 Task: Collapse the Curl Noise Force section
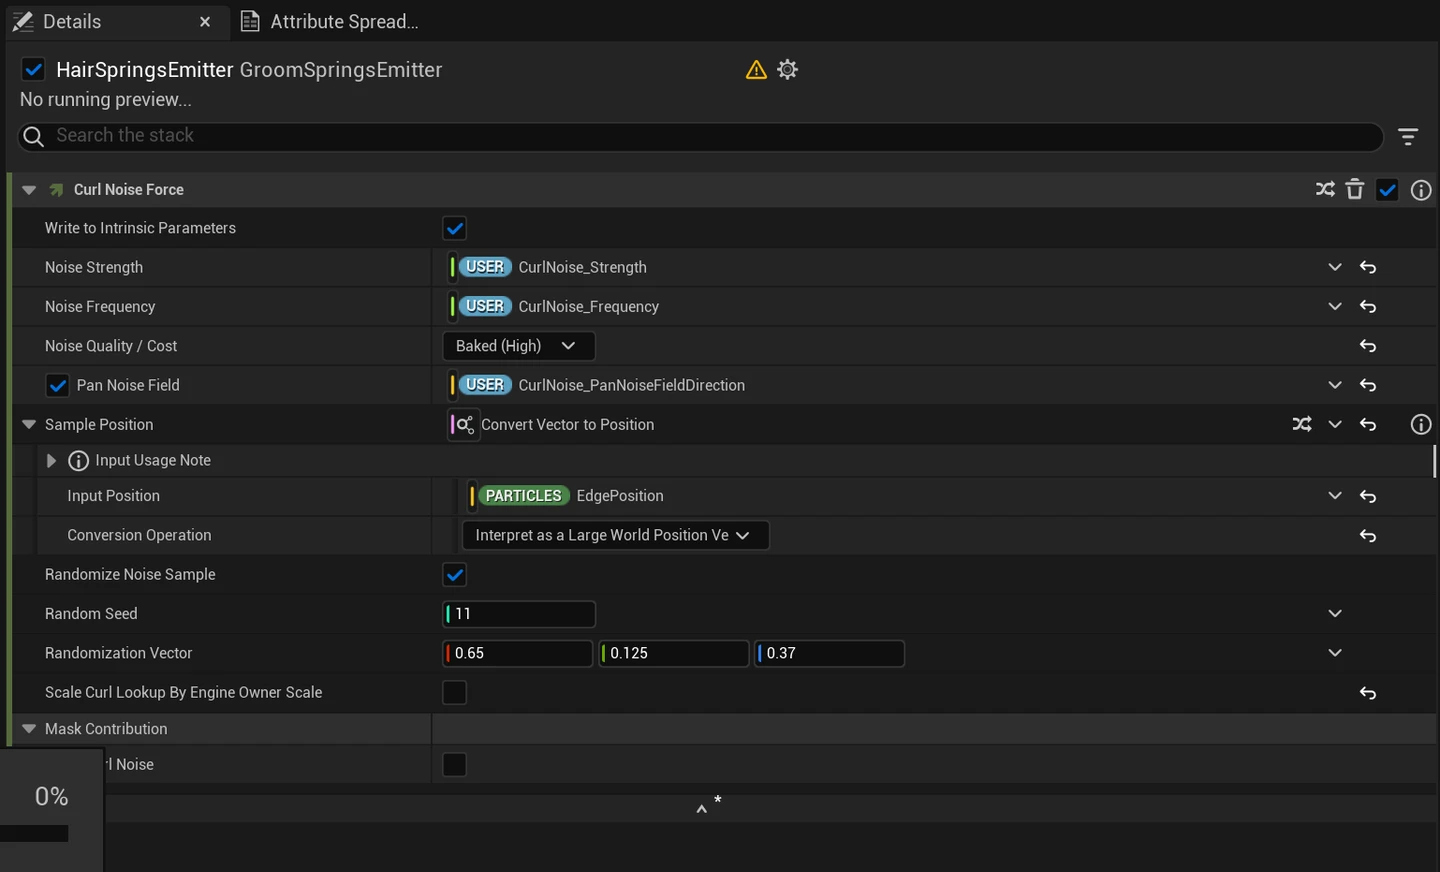pos(29,190)
